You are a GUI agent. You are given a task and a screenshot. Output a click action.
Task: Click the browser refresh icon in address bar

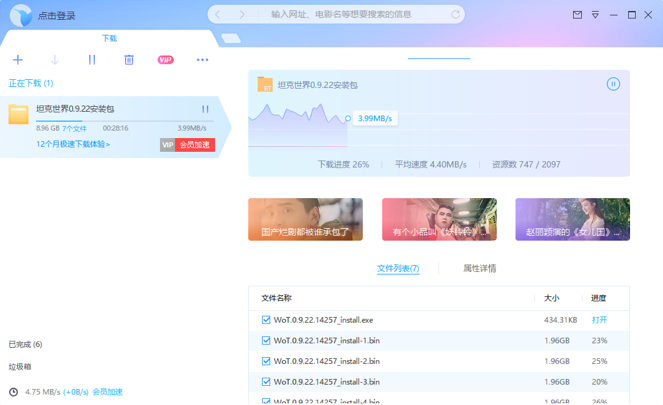[x=455, y=14]
